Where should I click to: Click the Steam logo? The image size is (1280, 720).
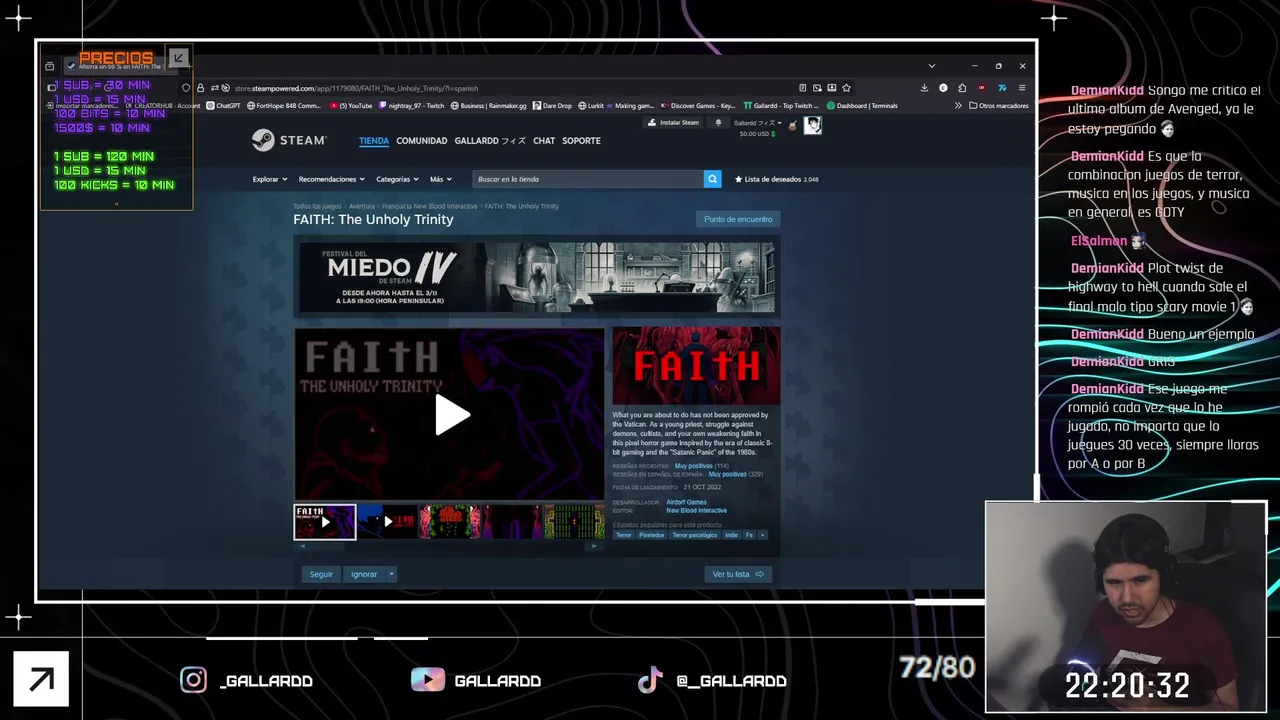coord(287,140)
